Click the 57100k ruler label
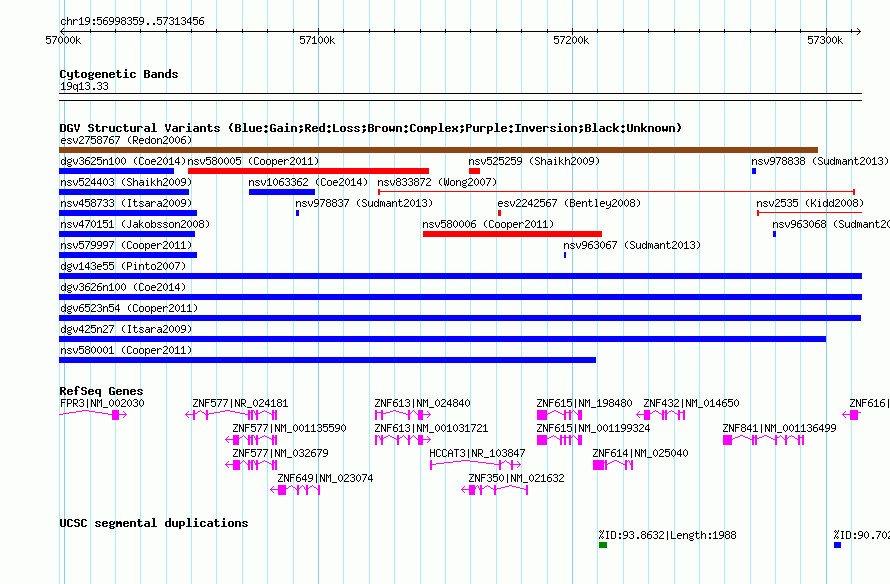 [317, 40]
